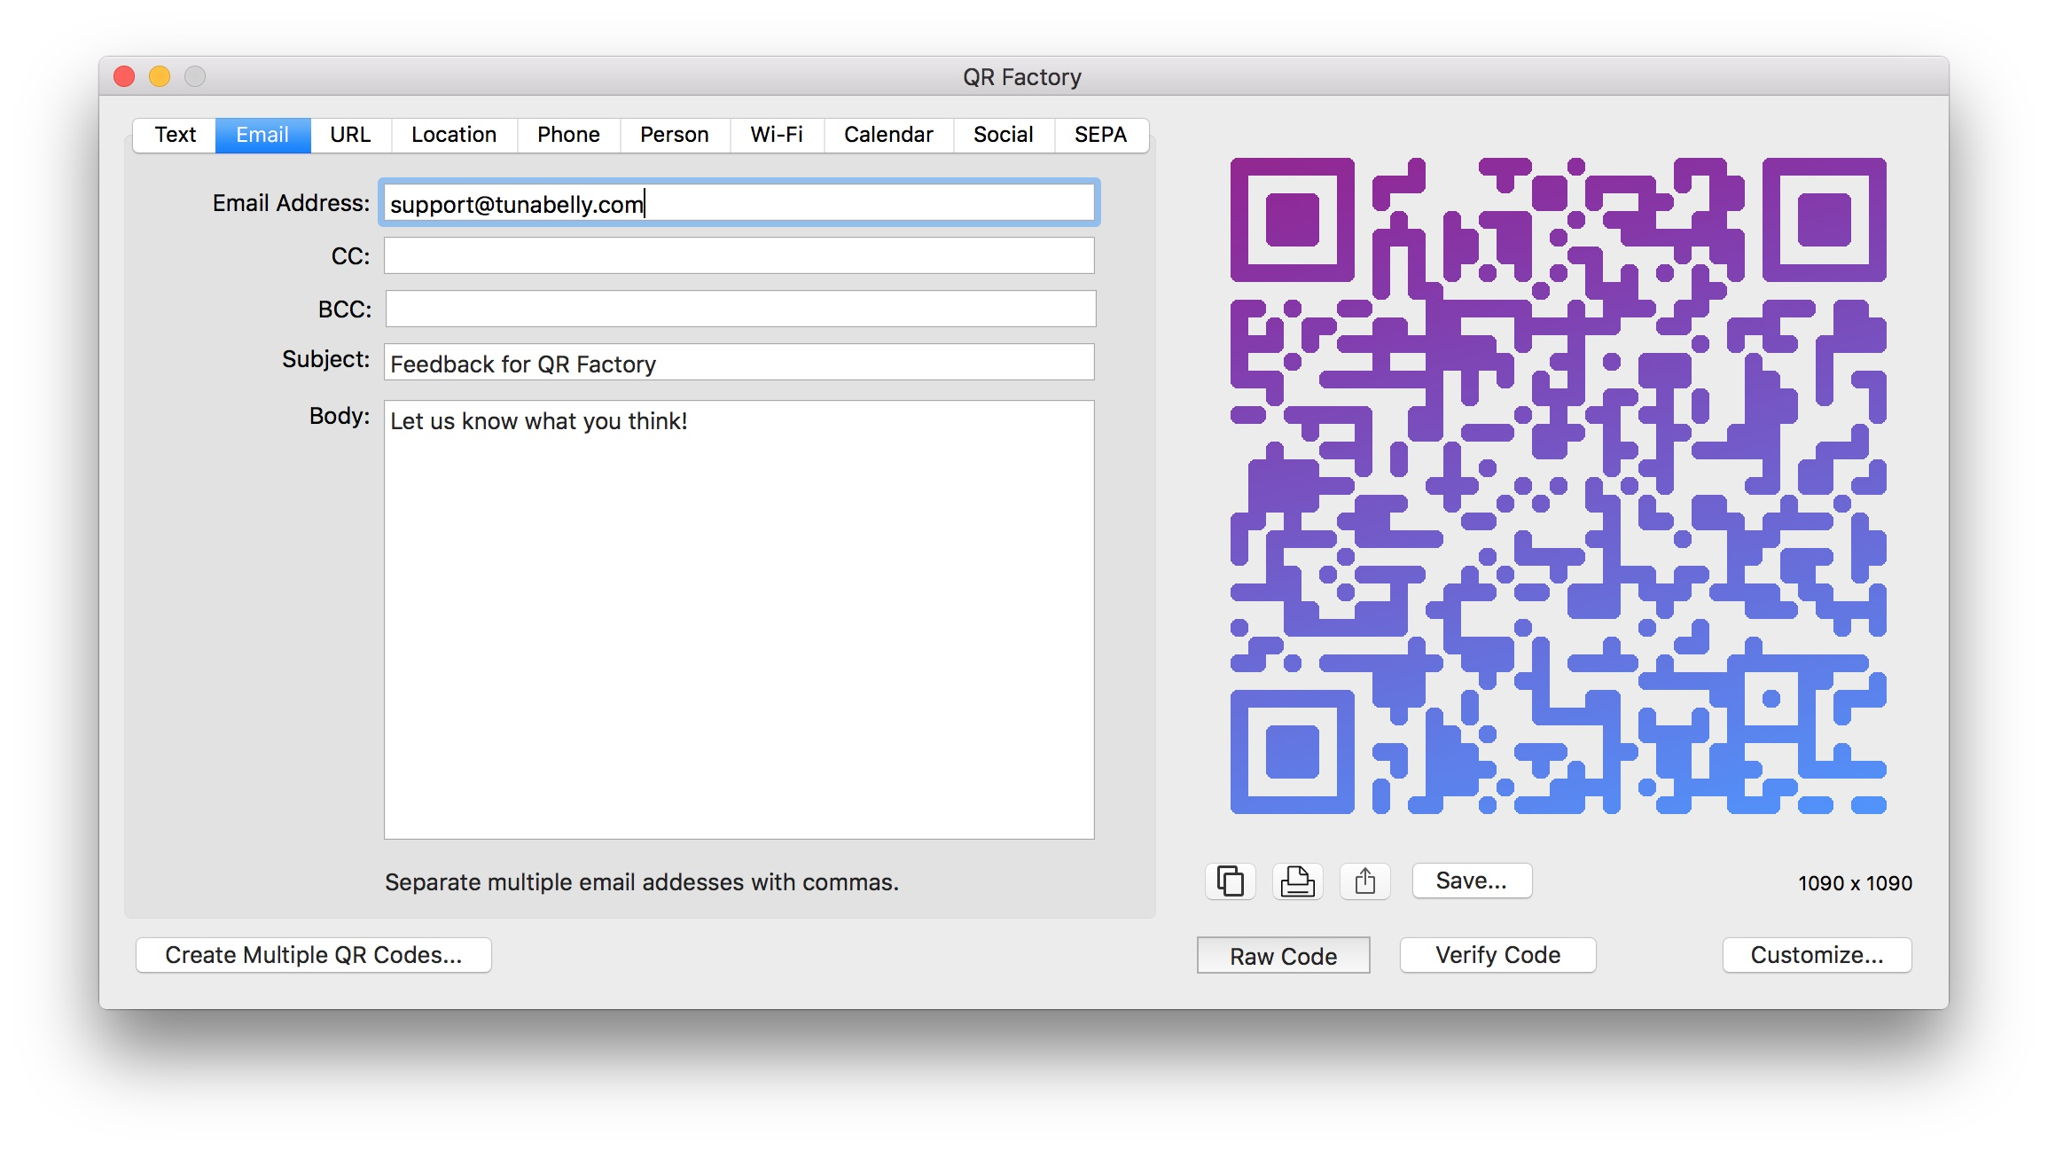Choose the Phone tab
Viewport: 2048px width, 1151px height.
pos(569,135)
